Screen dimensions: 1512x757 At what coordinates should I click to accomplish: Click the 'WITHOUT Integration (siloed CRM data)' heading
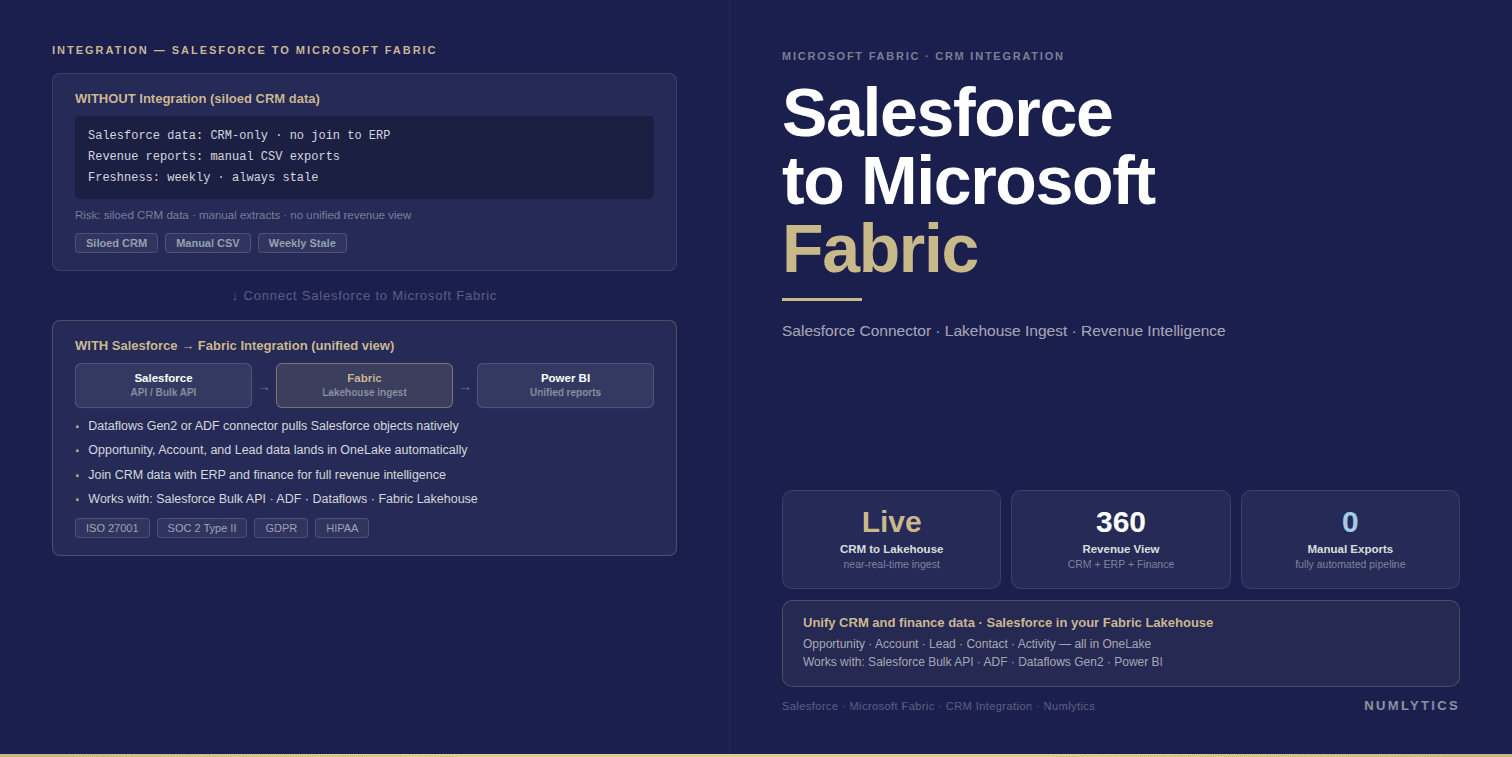[x=198, y=99]
